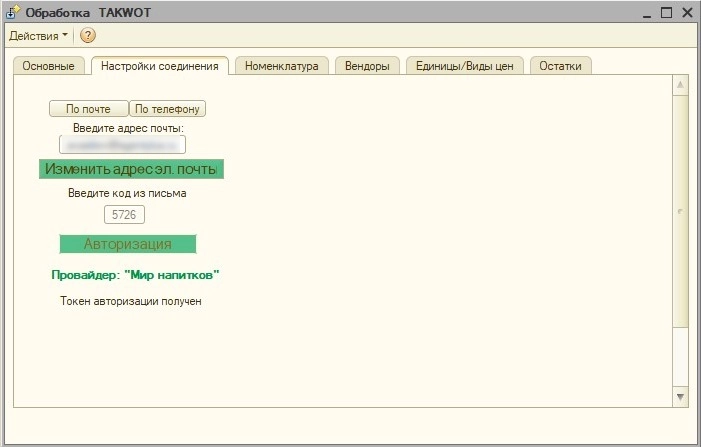
Task: Switch to Единицы/Виды цен tab
Action: click(x=465, y=66)
